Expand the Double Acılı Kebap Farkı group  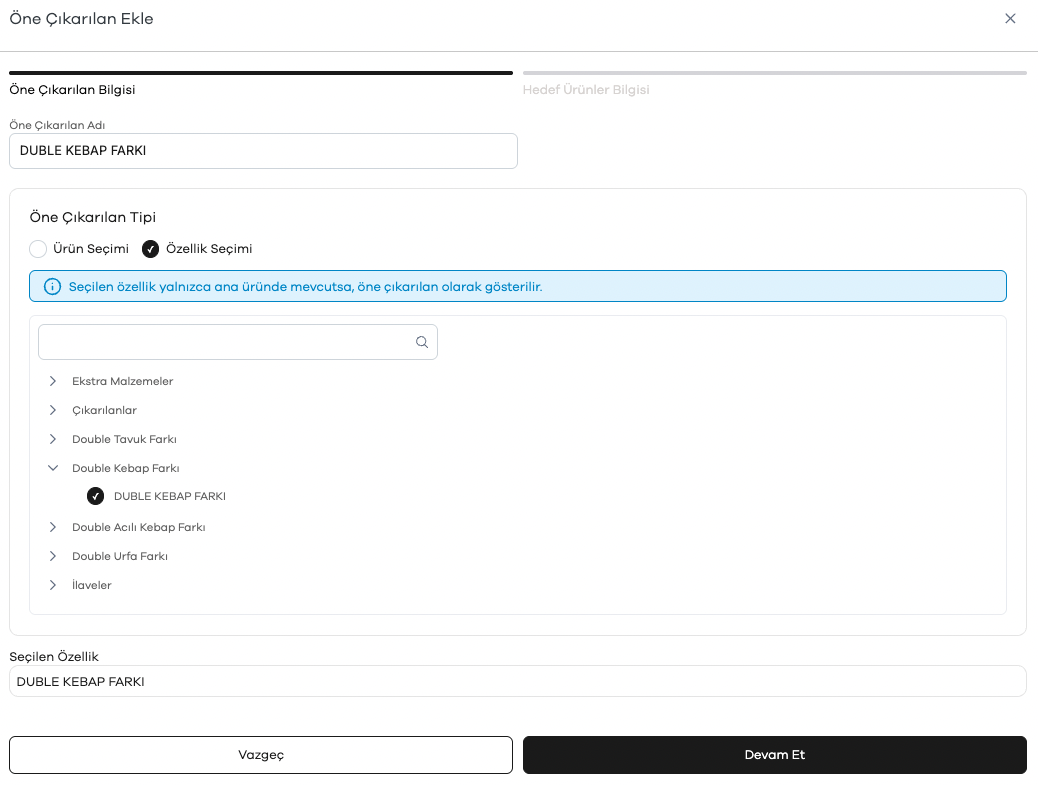(53, 528)
